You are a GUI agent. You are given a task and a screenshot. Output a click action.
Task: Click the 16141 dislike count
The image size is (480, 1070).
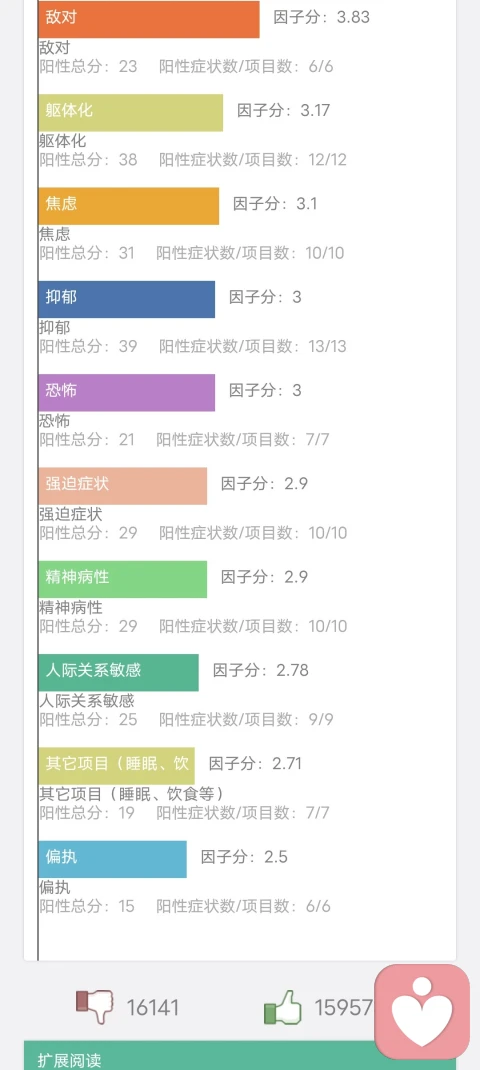click(x=153, y=1007)
